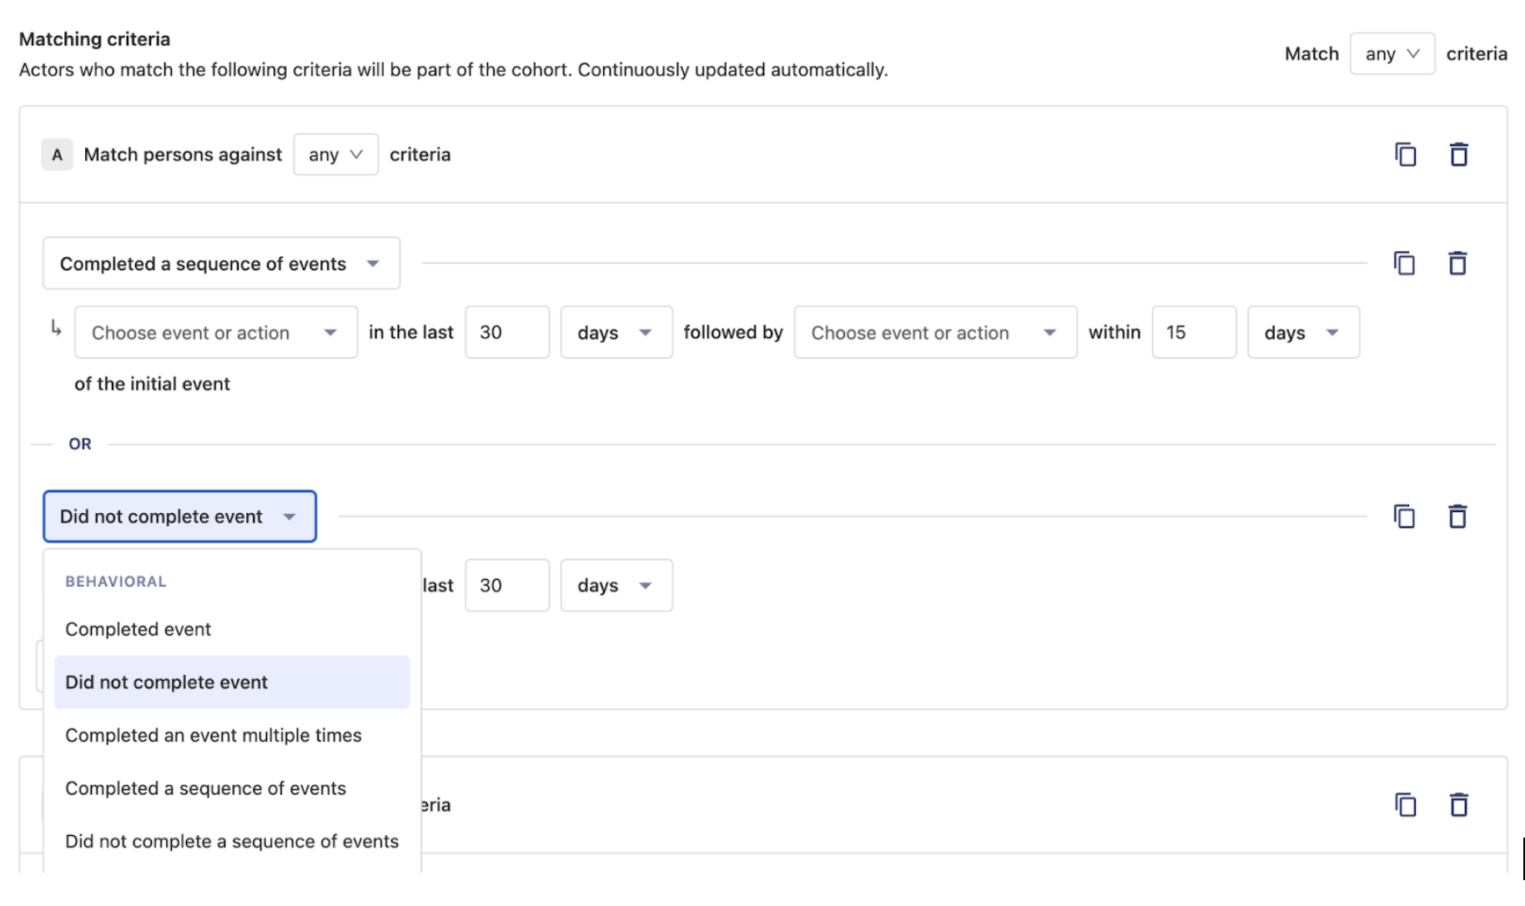The image size is (1525, 906).
Task: Choose Completed an event multiple times option
Action: pyautogui.click(x=213, y=736)
